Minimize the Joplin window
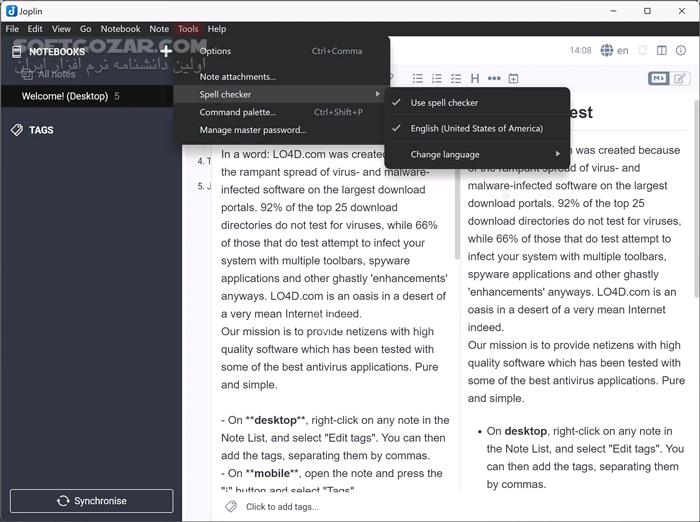The height and width of the screenshot is (522, 700). point(614,11)
